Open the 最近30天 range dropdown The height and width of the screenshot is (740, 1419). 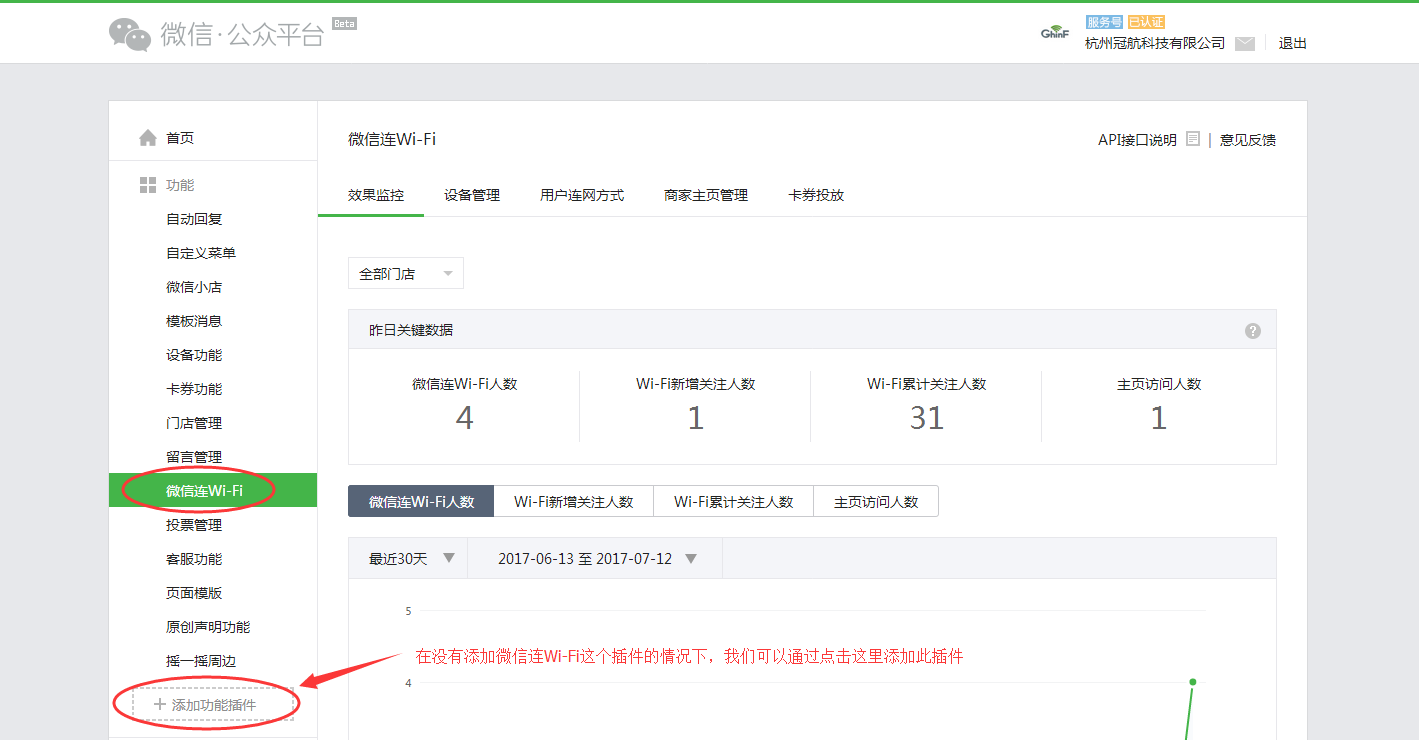[x=411, y=559]
